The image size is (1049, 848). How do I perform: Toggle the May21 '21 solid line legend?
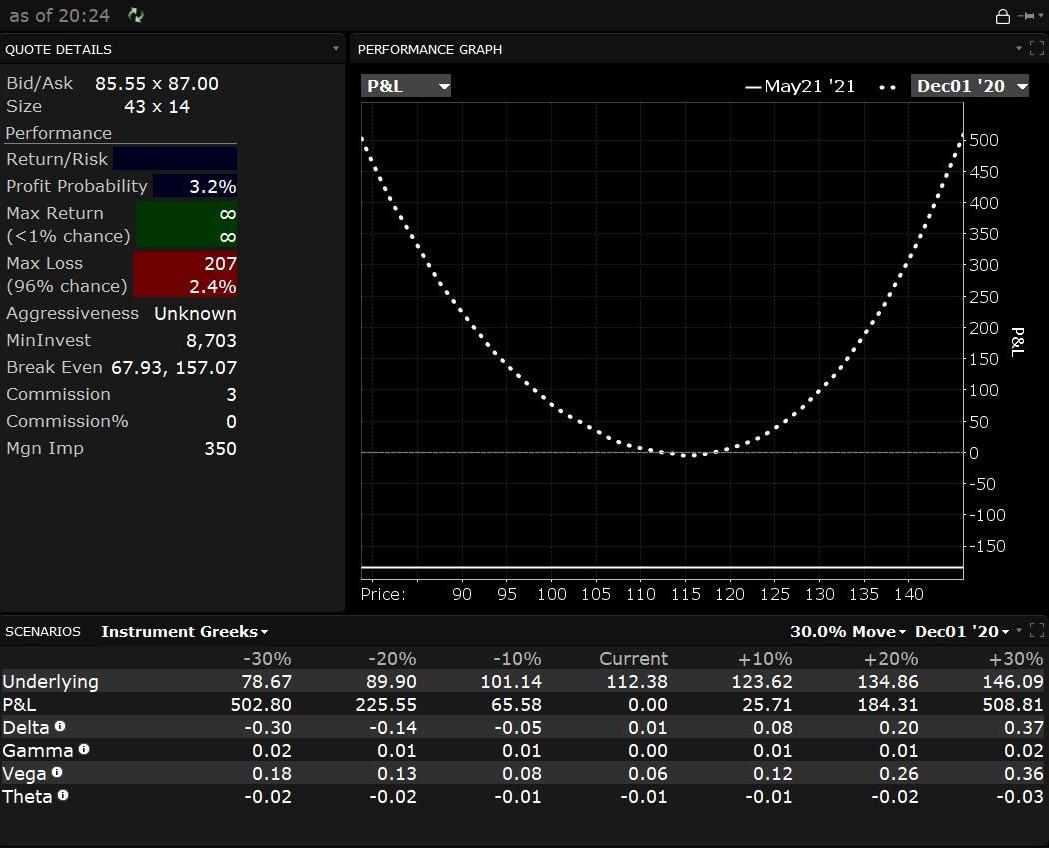point(800,86)
